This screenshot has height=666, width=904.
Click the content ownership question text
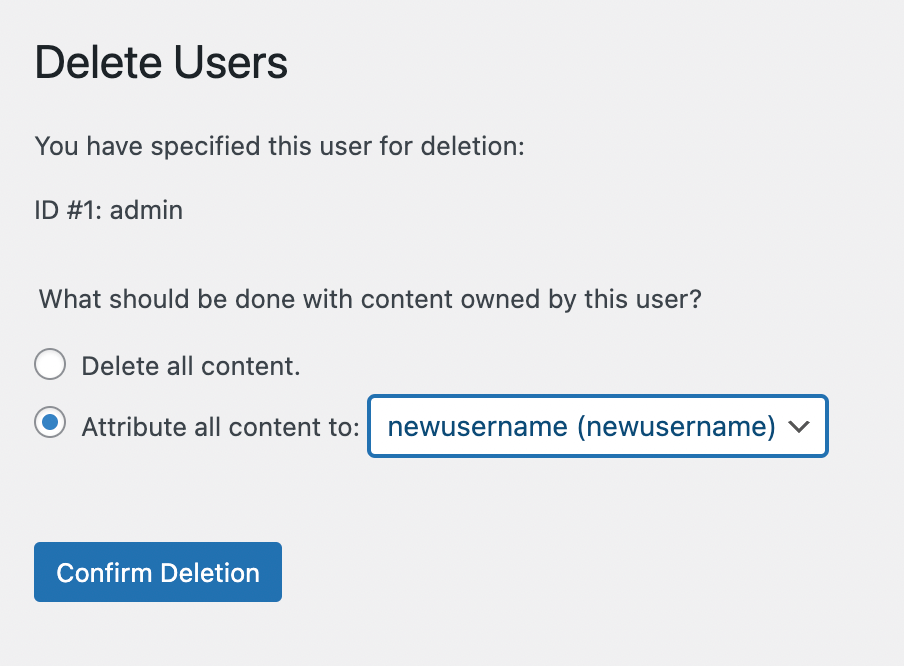coord(371,299)
